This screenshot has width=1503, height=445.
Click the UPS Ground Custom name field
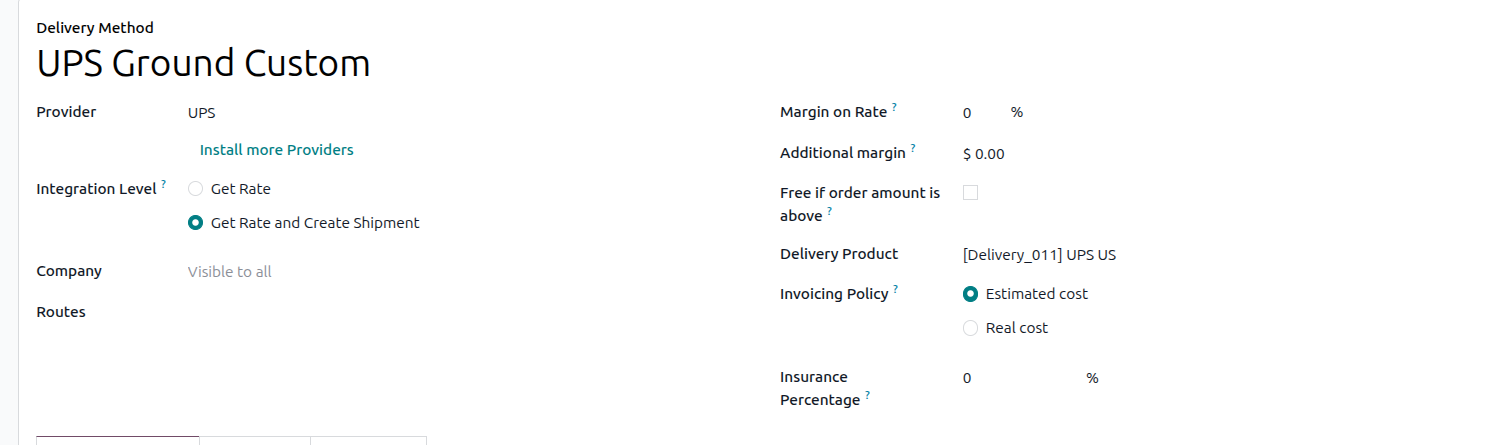(x=204, y=64)
